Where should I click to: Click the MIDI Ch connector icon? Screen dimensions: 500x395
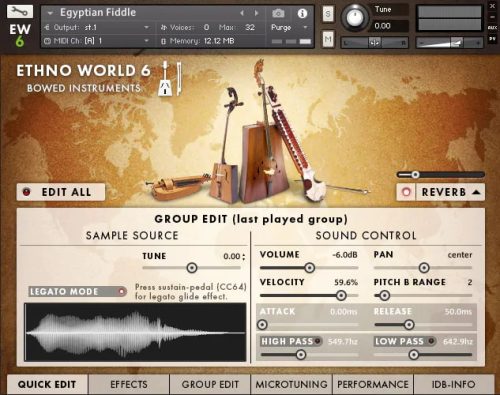point(47,41)
